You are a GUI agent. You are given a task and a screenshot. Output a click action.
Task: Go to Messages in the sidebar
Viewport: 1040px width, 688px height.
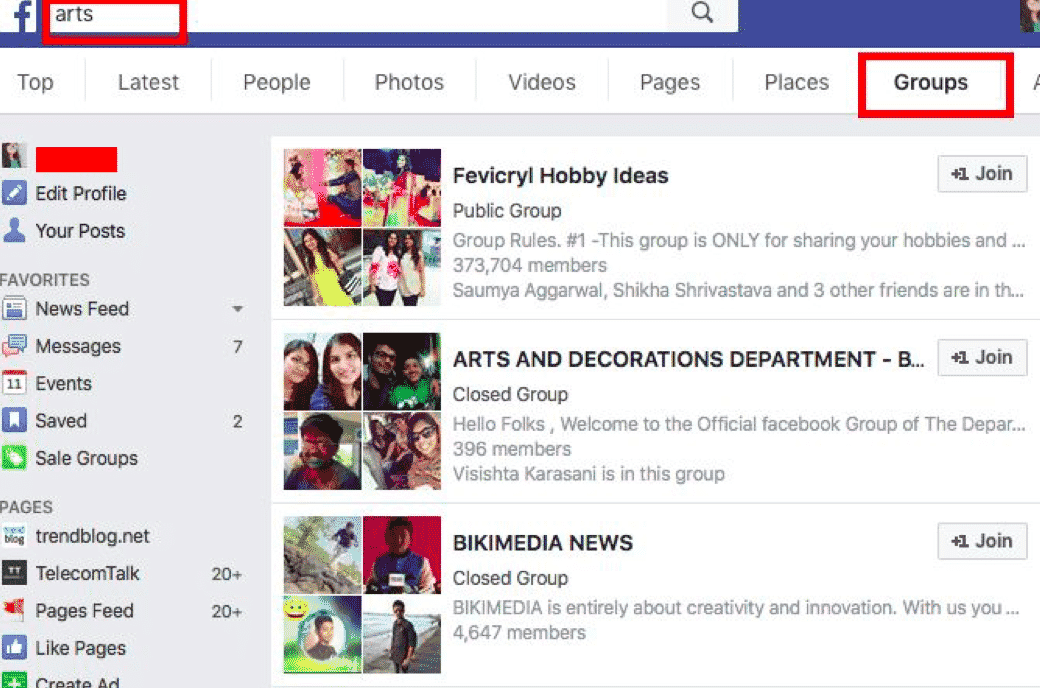(78, 346)
